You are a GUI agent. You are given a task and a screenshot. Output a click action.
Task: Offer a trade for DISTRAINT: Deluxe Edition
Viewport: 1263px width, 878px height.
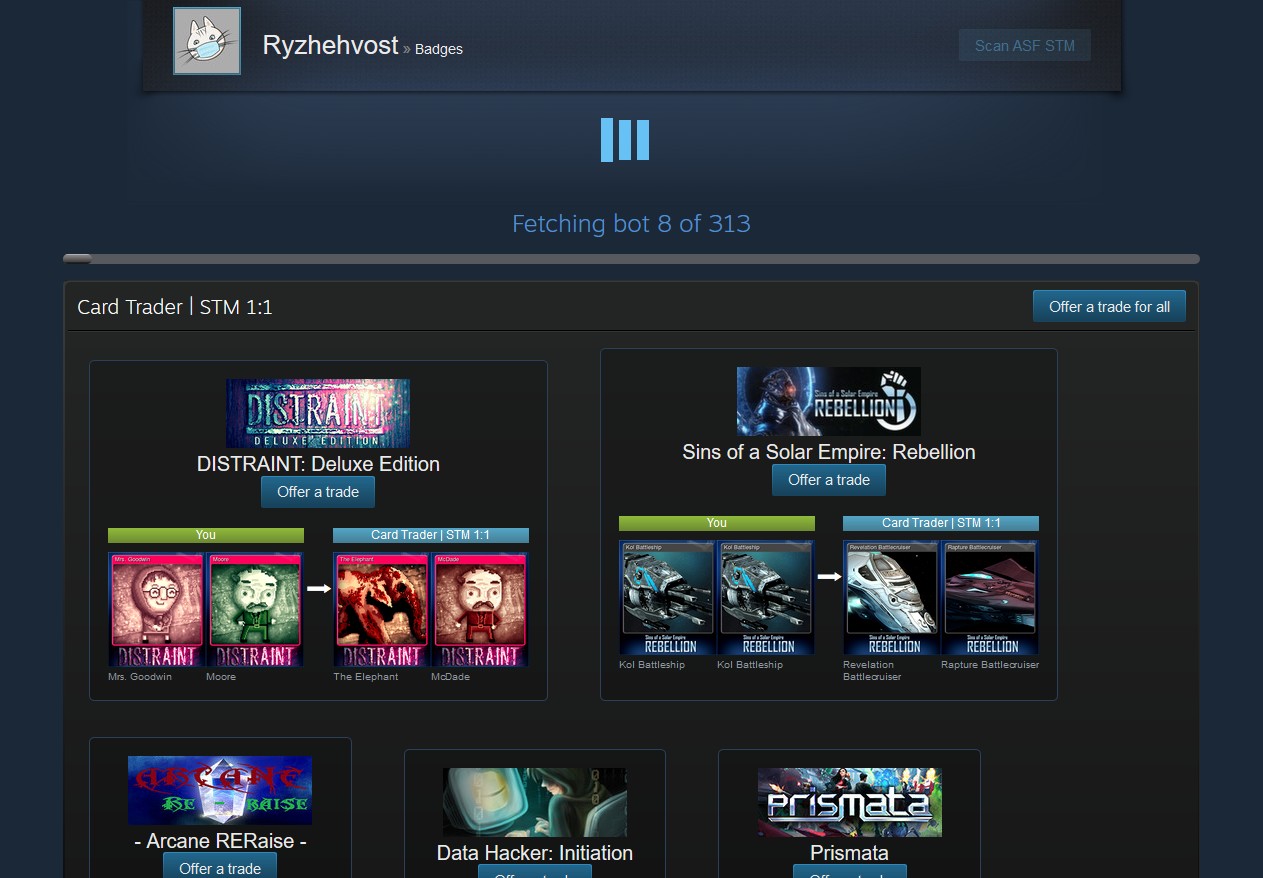point(318,492)
